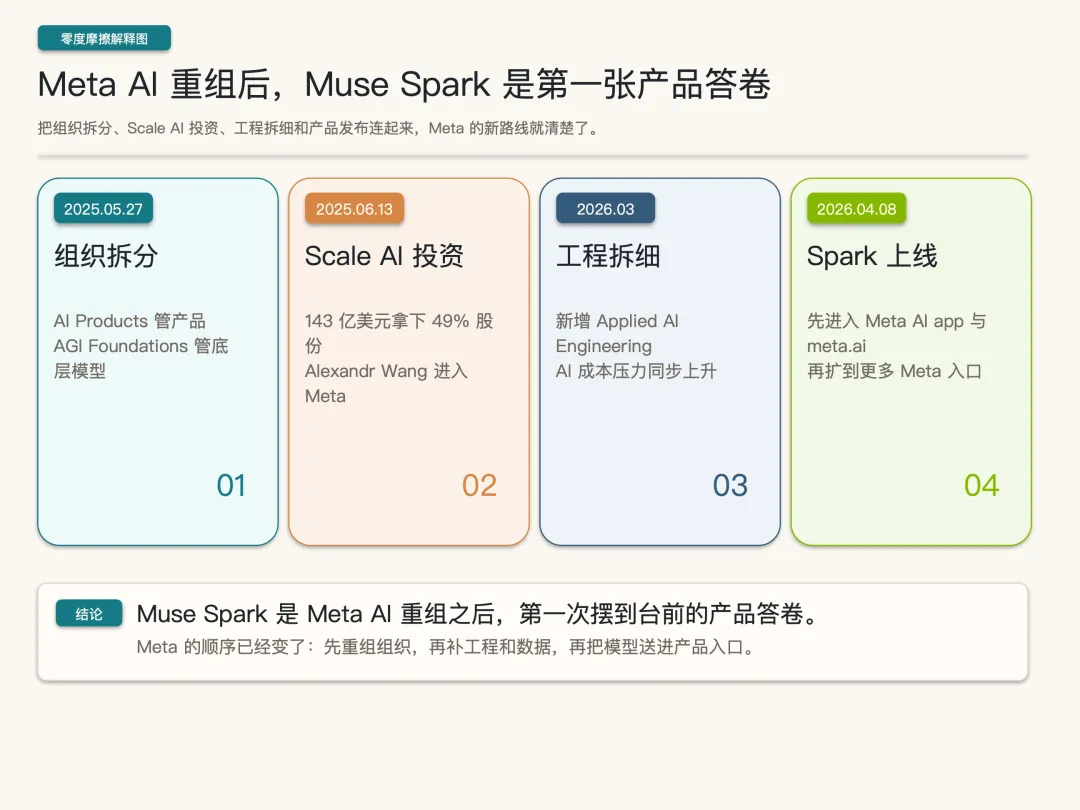Select the Spark 上线 heading

872,256
